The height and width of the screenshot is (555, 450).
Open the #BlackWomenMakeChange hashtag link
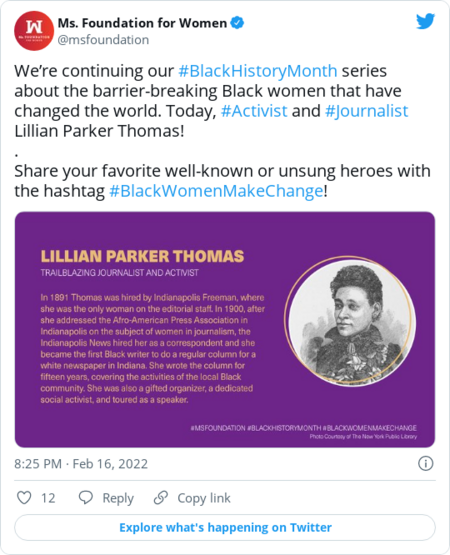coord(216,191)
